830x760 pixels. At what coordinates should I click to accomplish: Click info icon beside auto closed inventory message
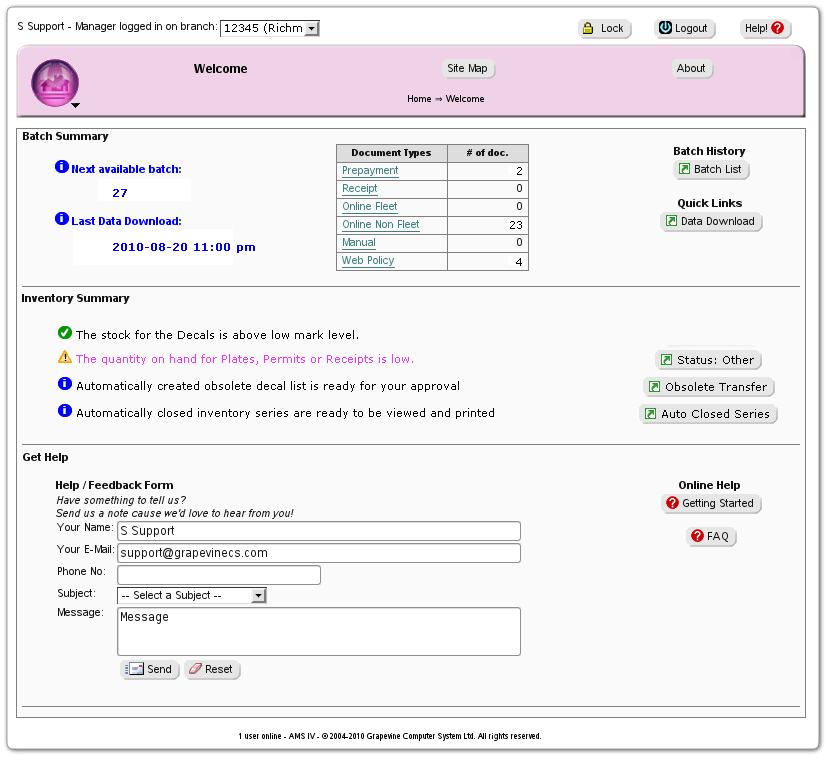65,411
